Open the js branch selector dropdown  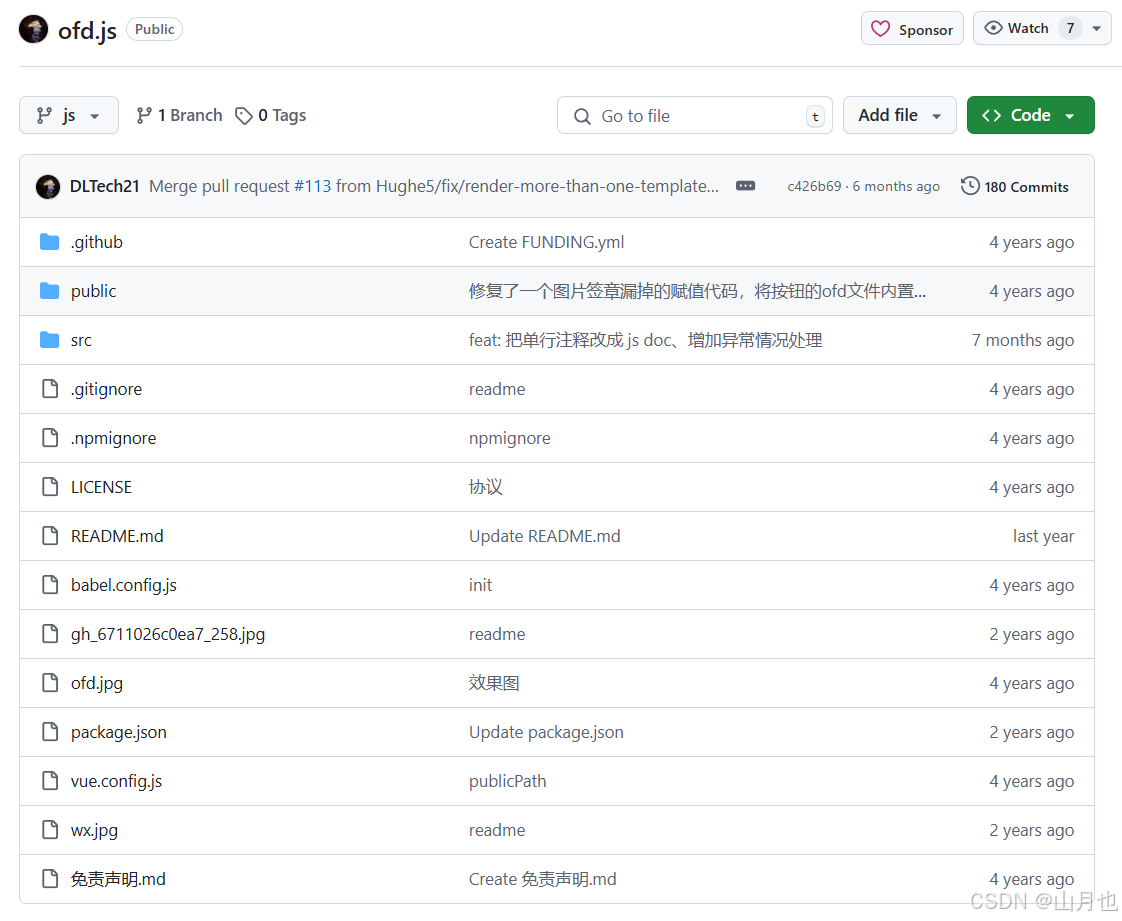pos(69,115)
